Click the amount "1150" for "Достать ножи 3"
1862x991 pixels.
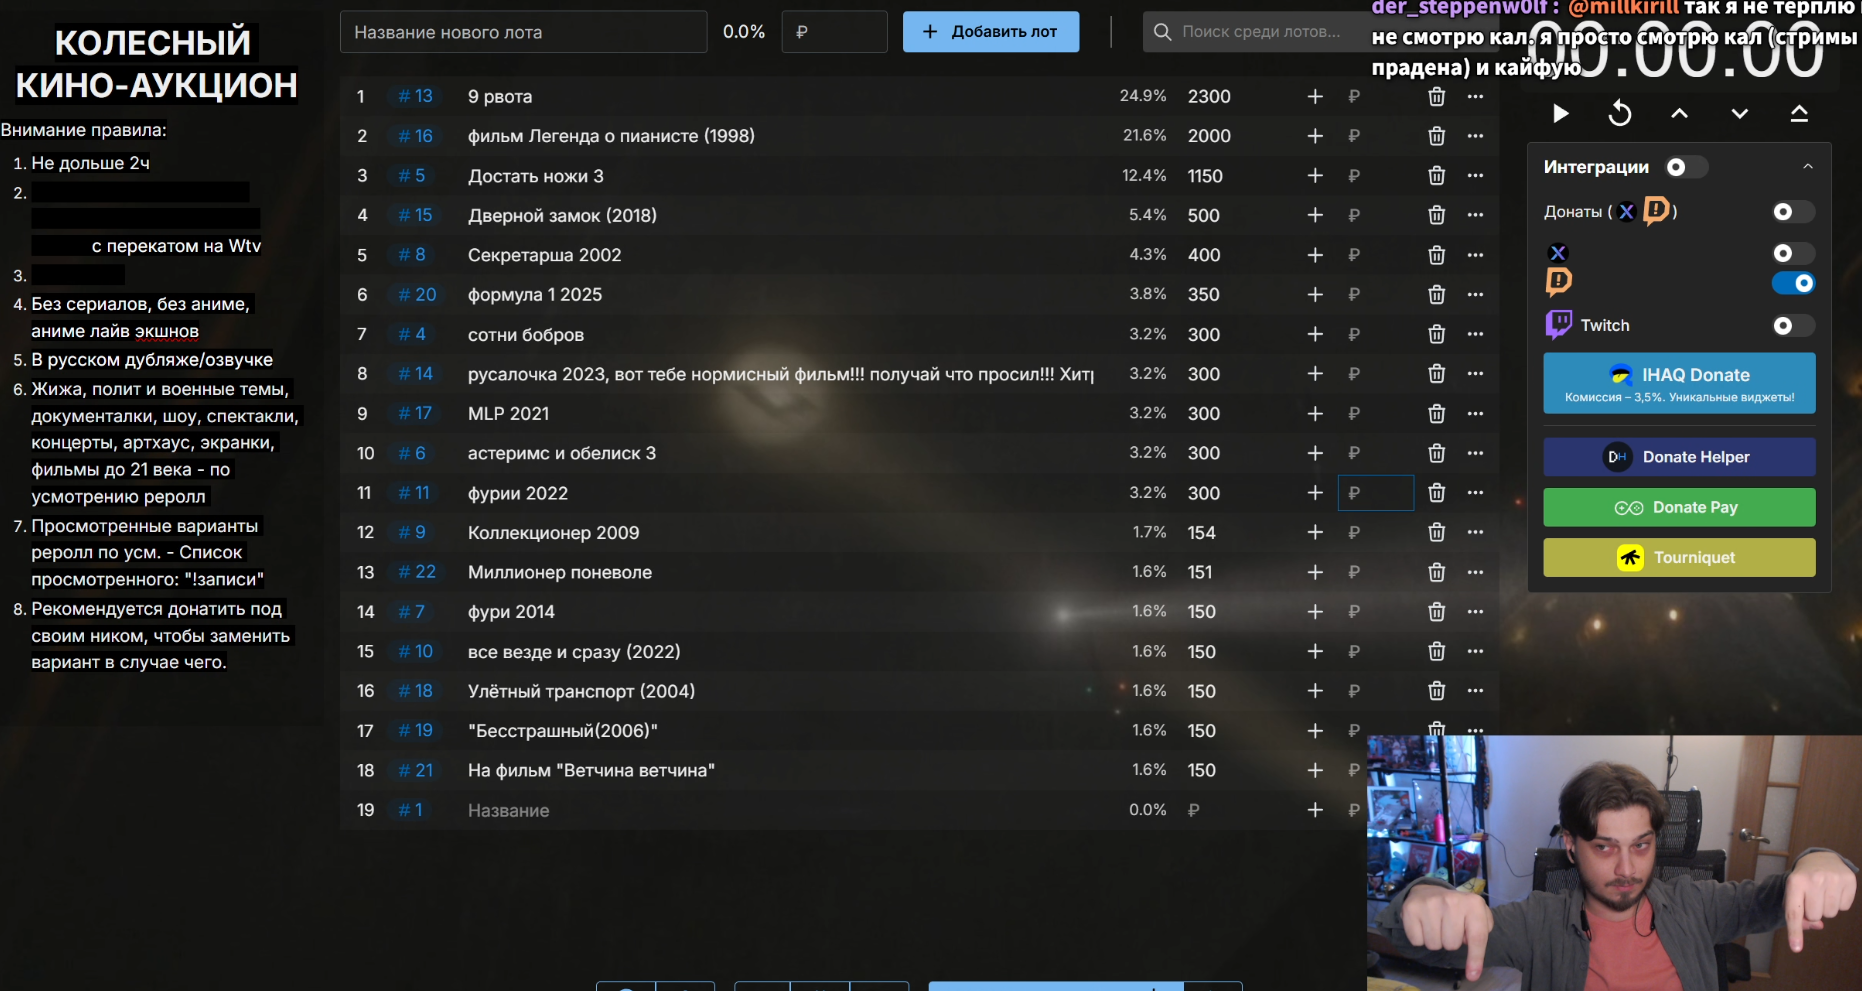1205,175
